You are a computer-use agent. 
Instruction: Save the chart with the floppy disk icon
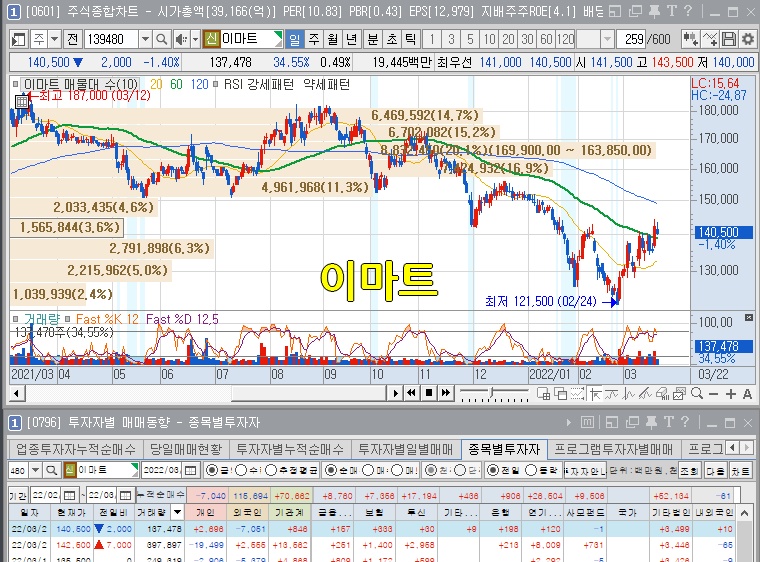729,39
